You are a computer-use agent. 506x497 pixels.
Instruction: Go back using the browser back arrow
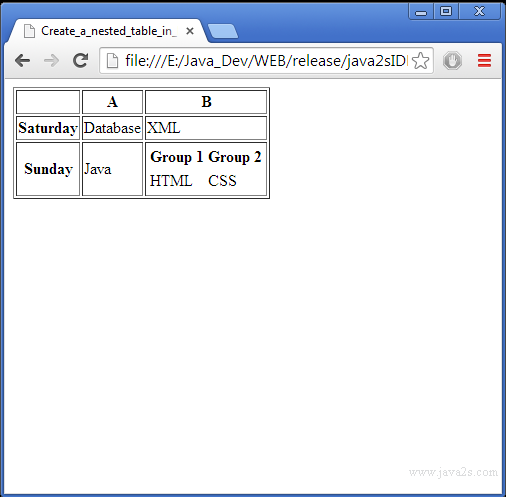tap(23, 61)
